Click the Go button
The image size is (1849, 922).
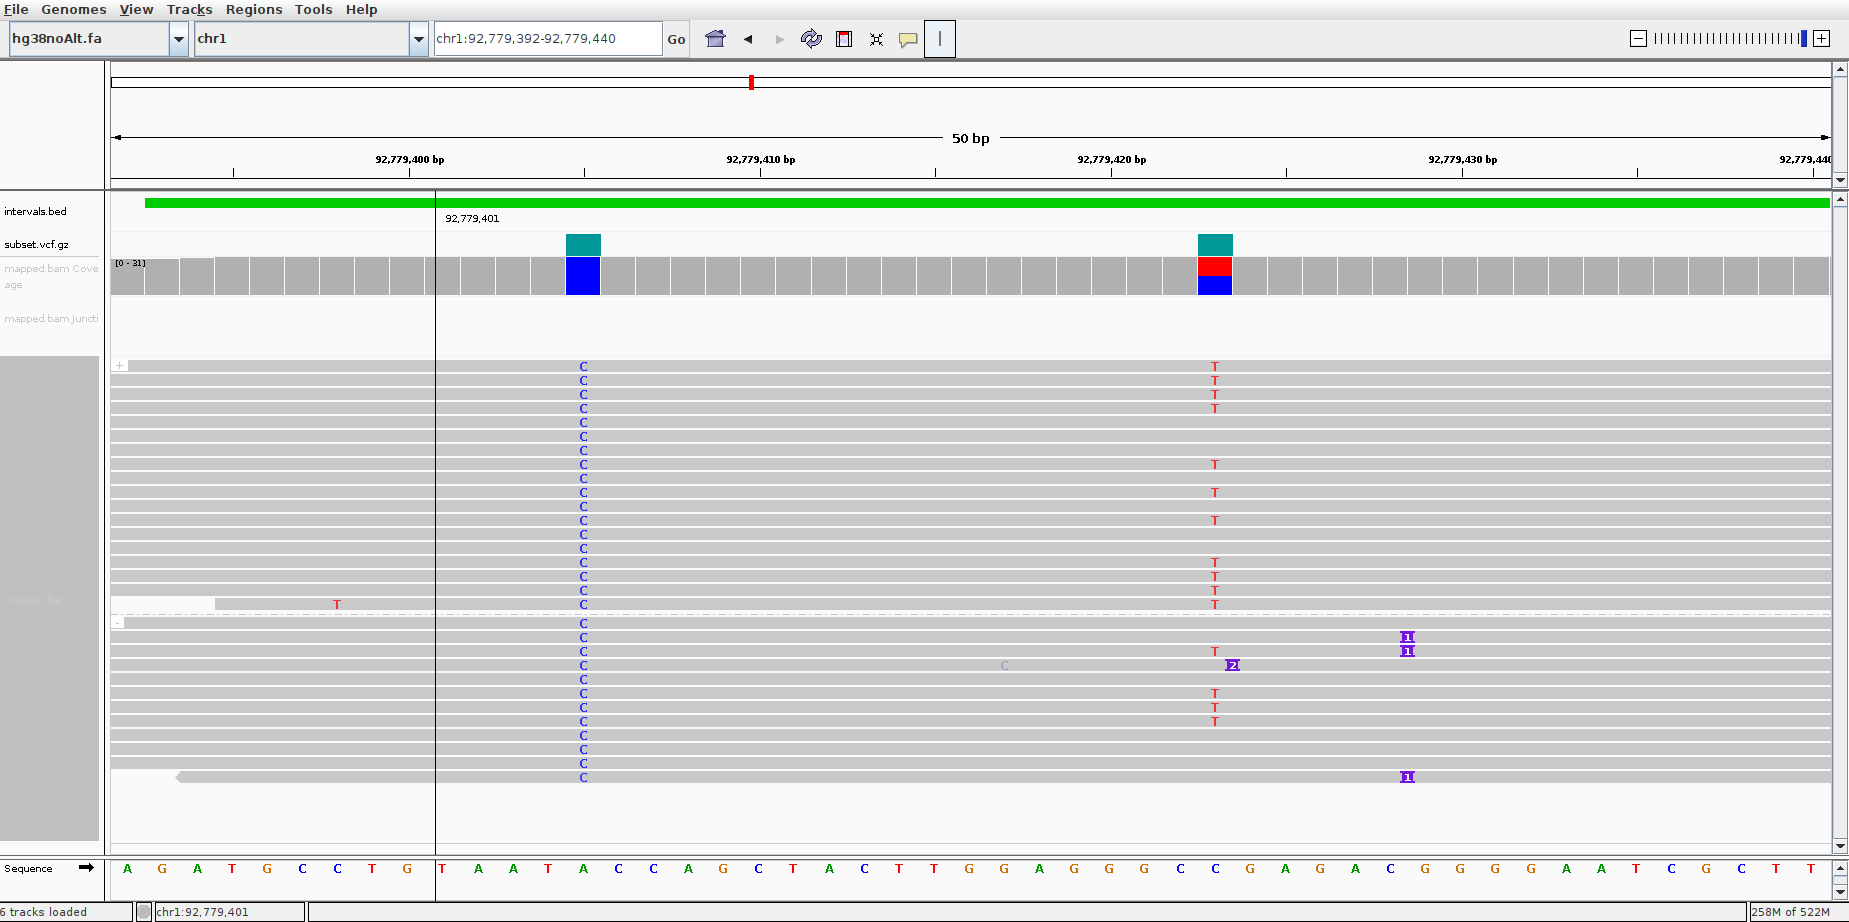tap(676, 39)
